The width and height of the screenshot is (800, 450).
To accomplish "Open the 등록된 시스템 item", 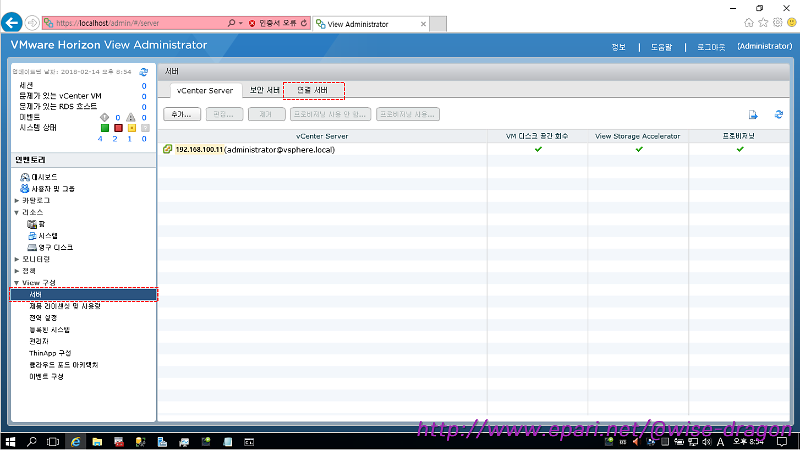I will [49, 330].
